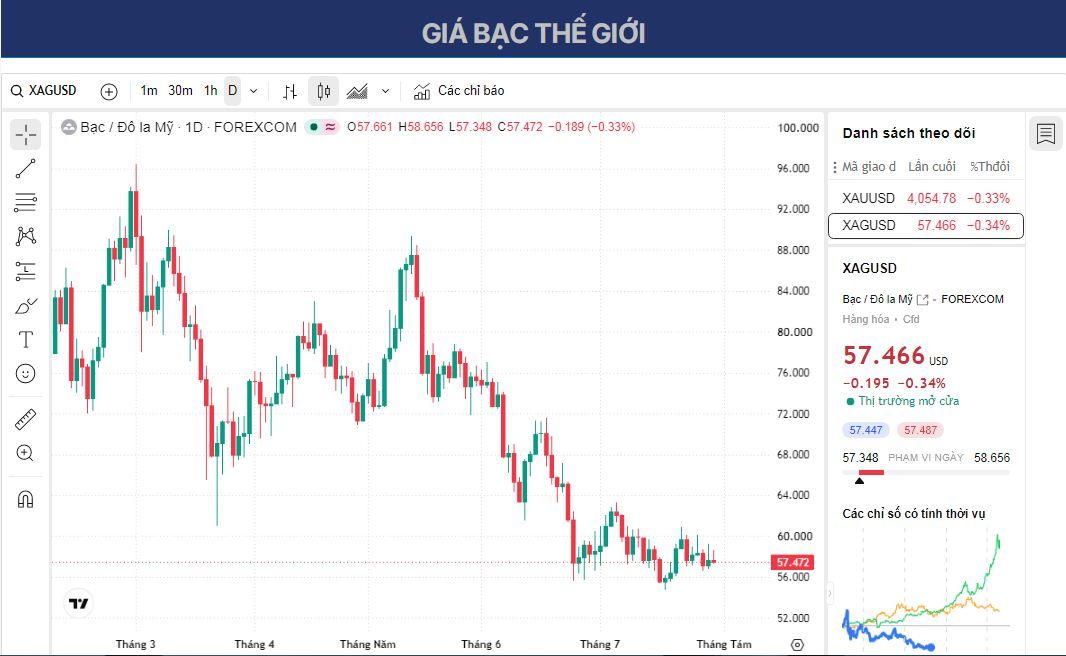
Task: Collapse the right panel with side arrow
Action: [829, 593]
